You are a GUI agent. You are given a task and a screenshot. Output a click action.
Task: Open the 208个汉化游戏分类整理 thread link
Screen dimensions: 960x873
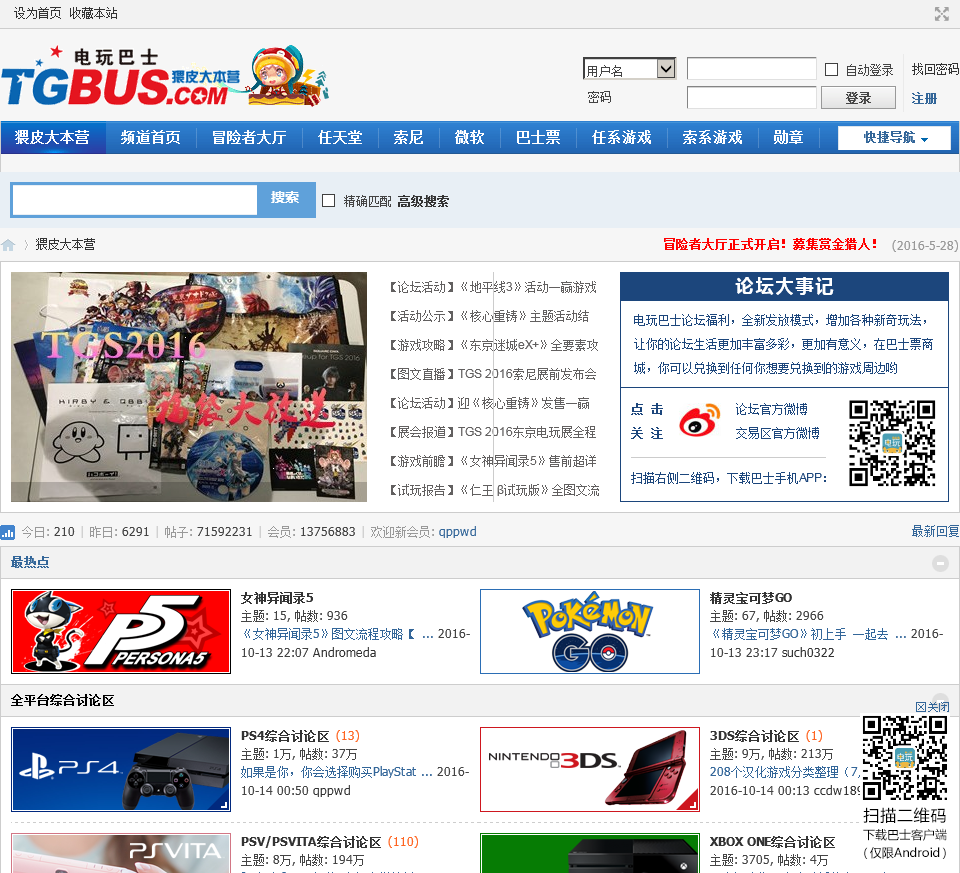click(x=784, y=773)
